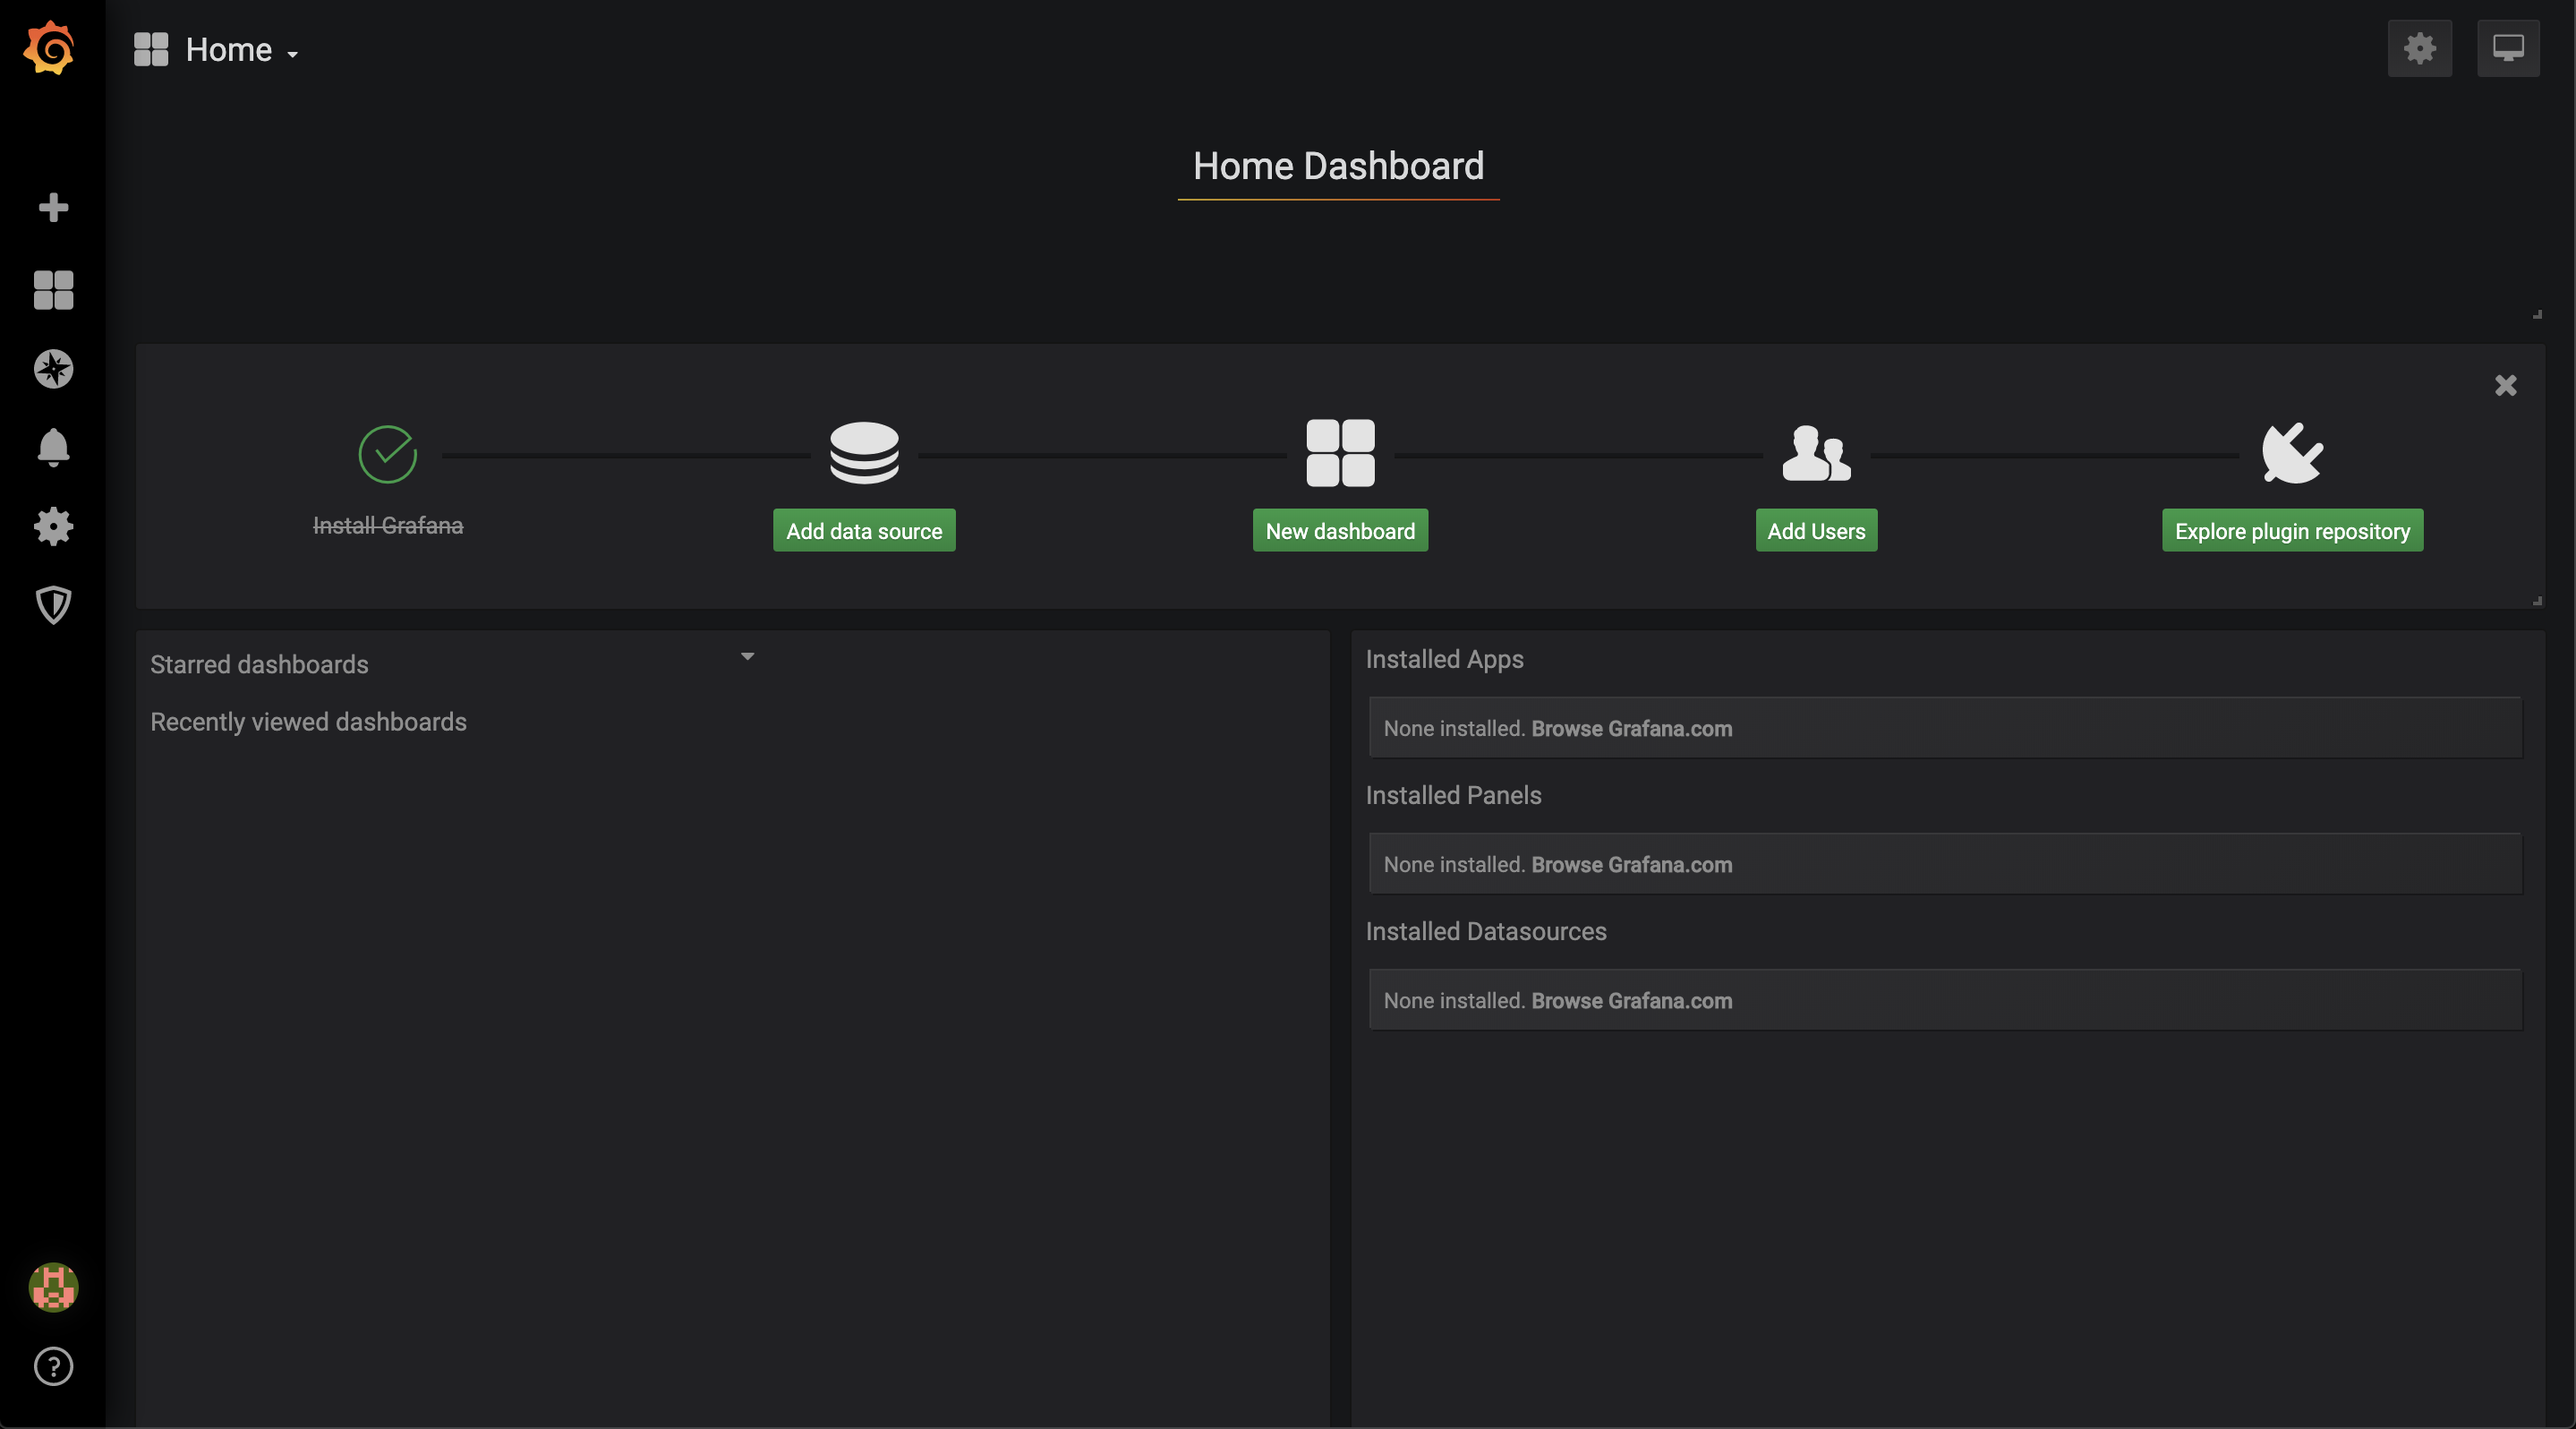Screen dimensions: 2576x1429
Task: Dismiss the getting started panel
Action: [2505, 386]
